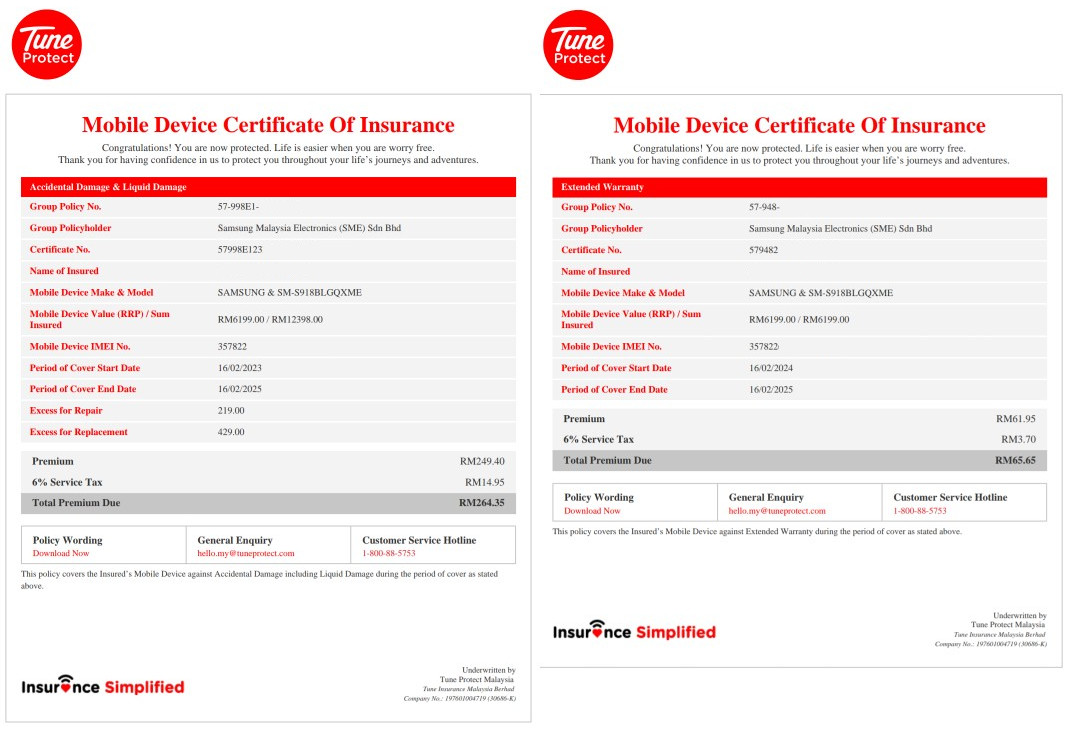Click 'Customer Service Hotline' heading on Extended Warranty certificate
The width and height of the screenshot is (1080, 729).
coord(951,497)
